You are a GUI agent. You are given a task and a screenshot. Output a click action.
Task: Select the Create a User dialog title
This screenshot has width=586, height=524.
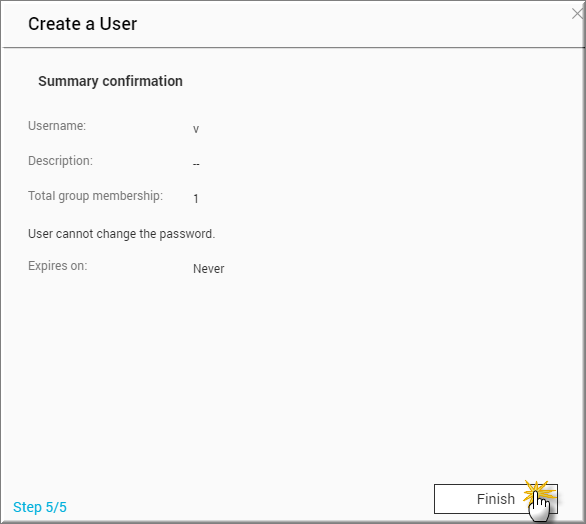pyautogui.click(x=83, y=24)
